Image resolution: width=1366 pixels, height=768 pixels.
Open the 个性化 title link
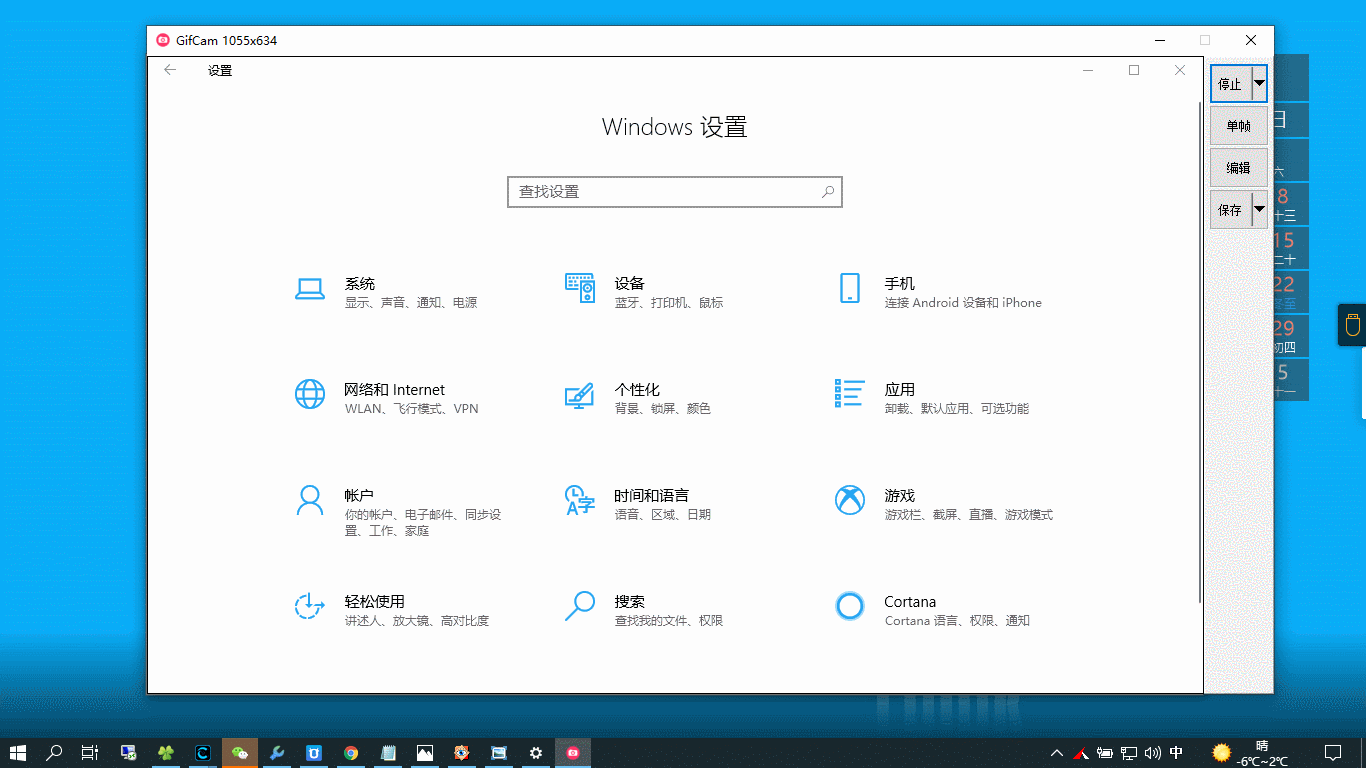point(637,390)
